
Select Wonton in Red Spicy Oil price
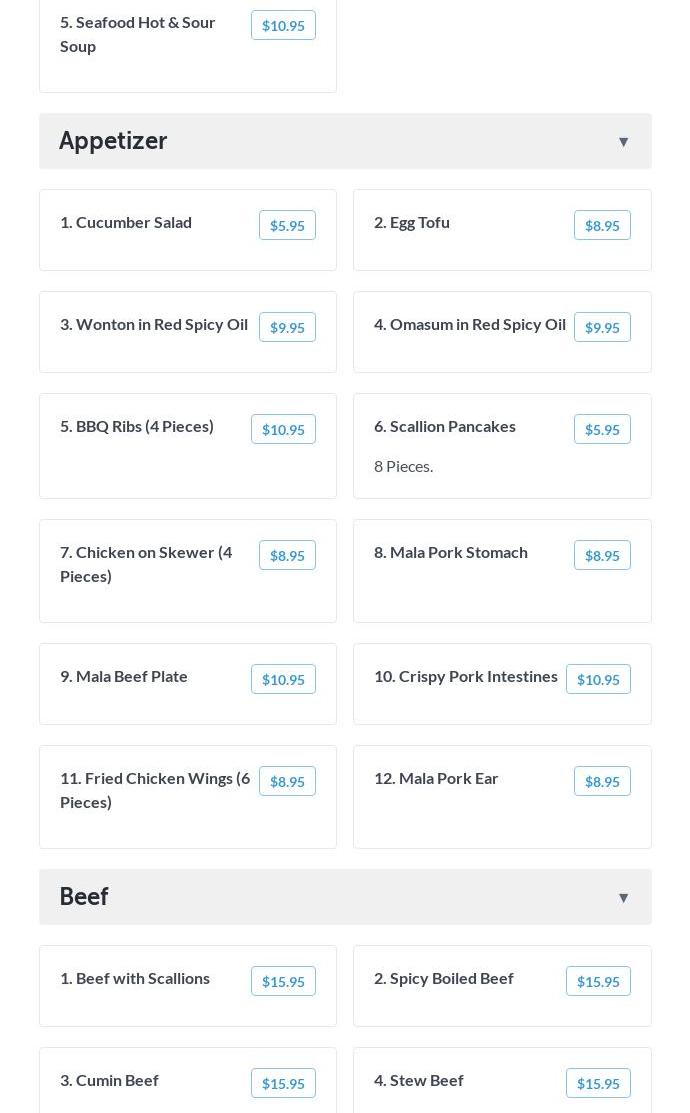(x=287, y=328)
